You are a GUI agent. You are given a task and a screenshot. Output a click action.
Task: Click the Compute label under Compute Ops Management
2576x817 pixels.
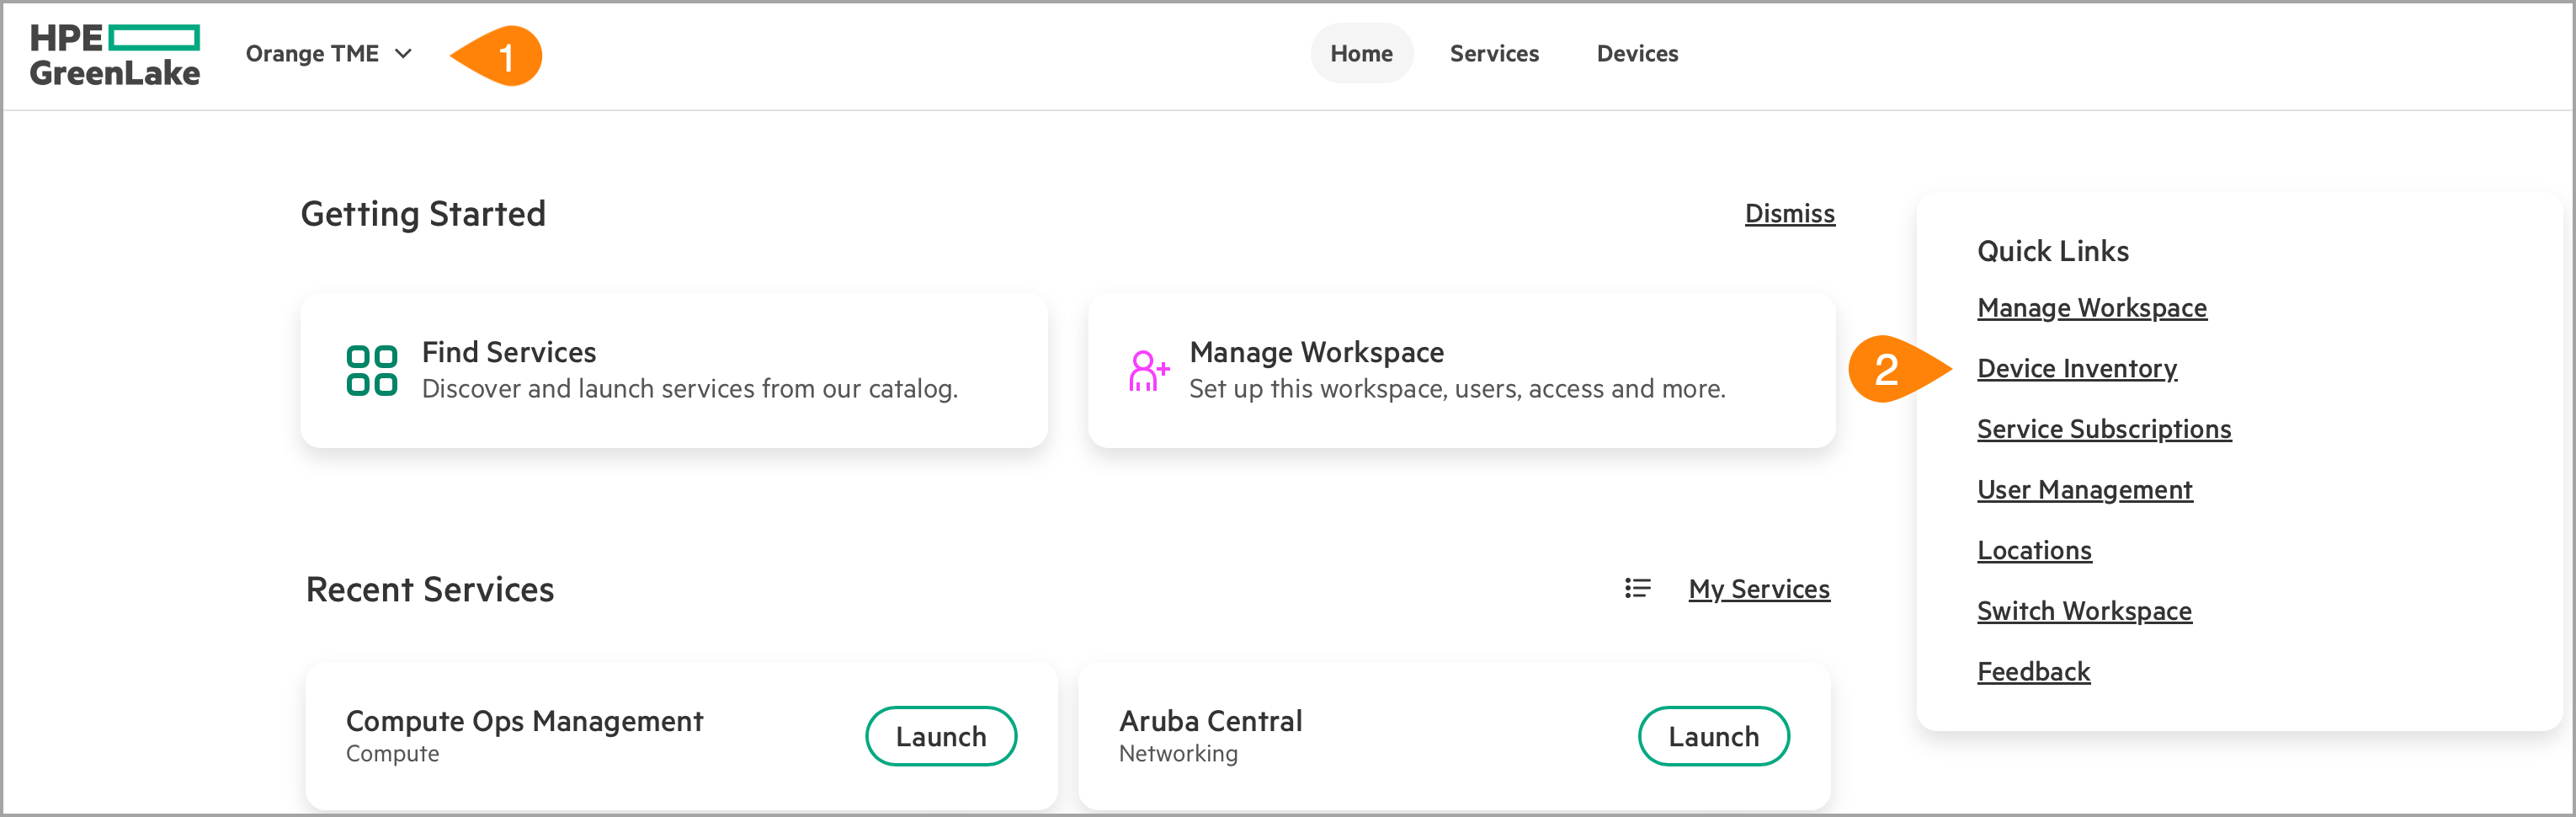coord(392,754)
